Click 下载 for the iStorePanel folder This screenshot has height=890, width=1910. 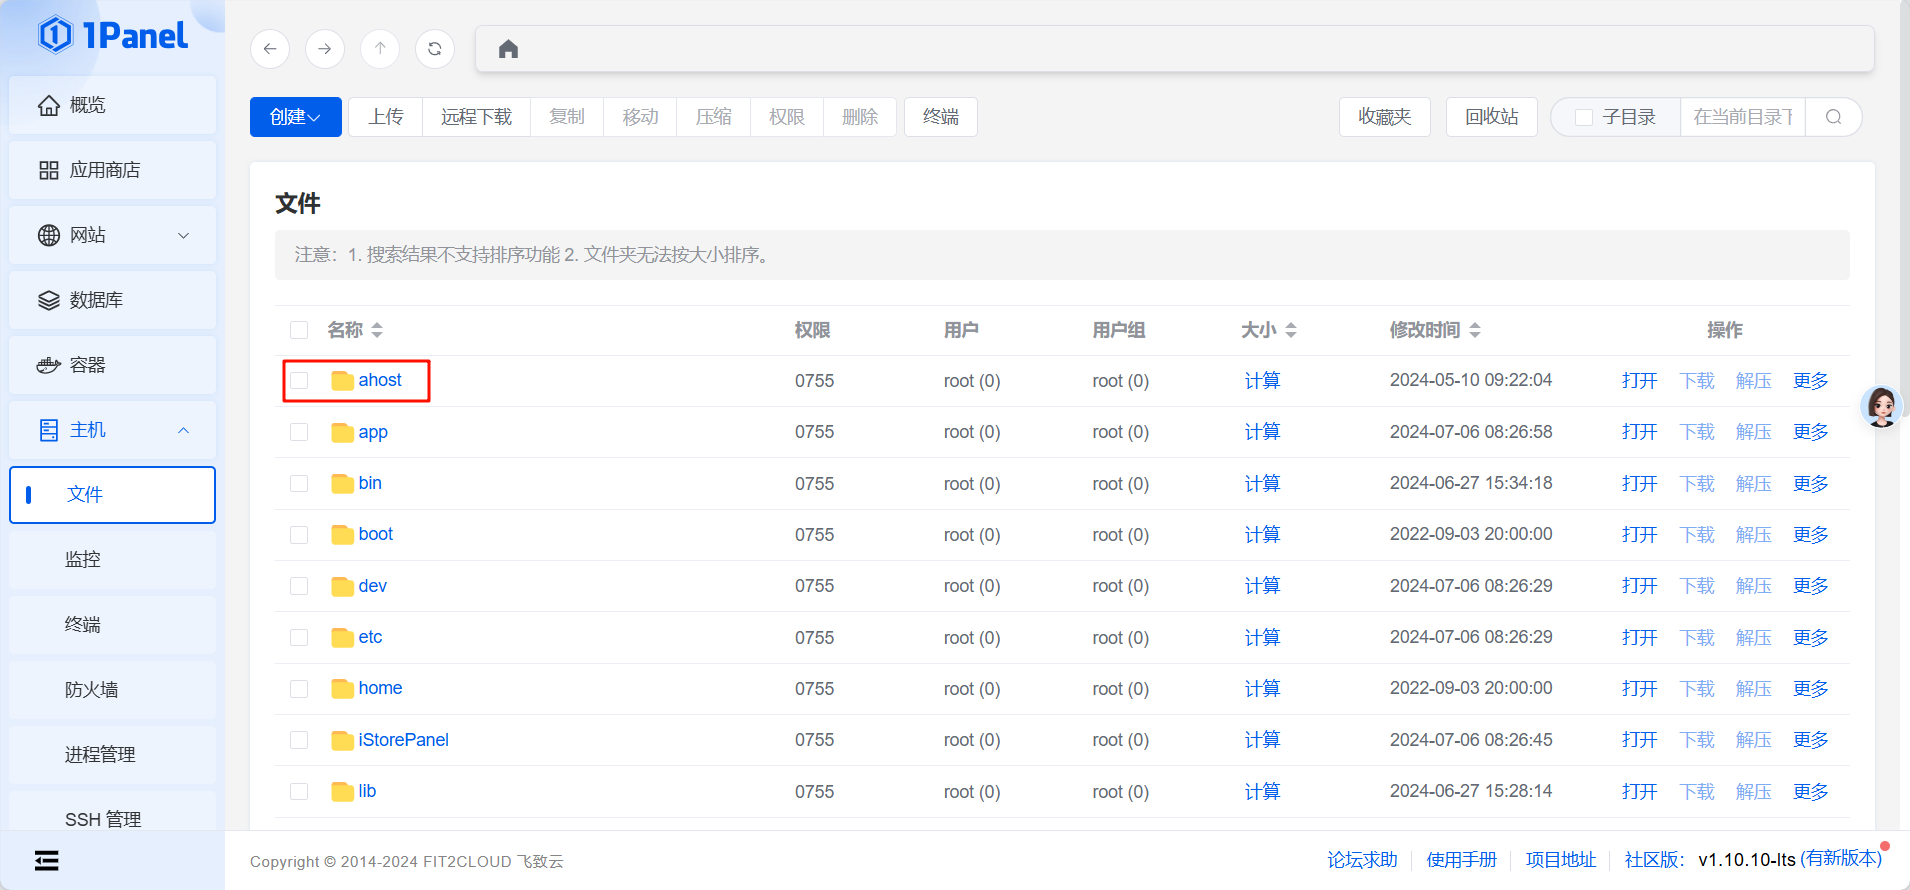(x=1697, y=740)
